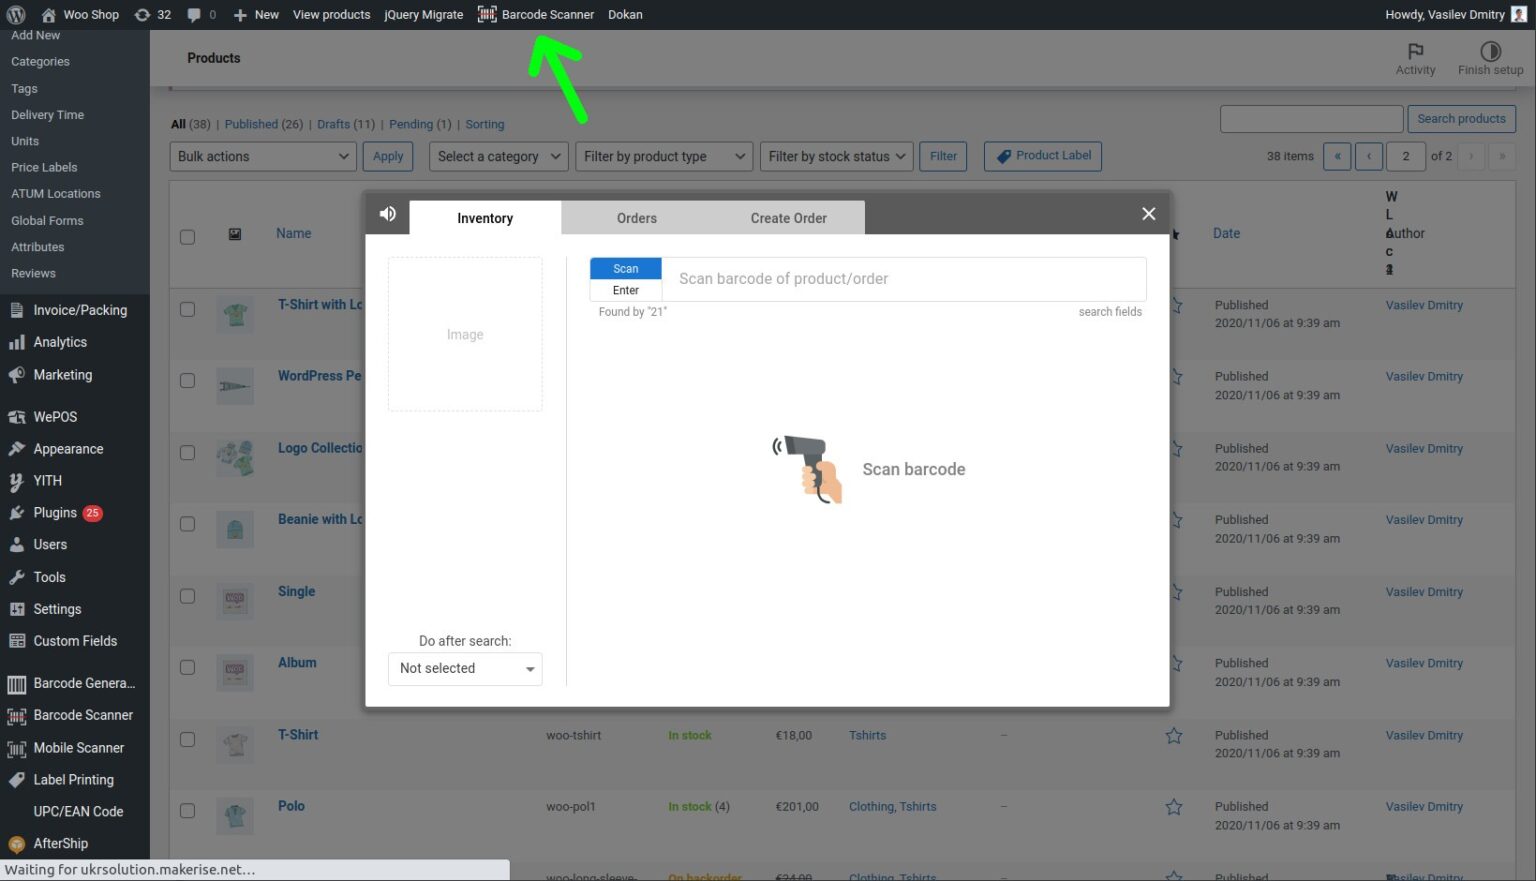Open the Filter by stock status dropdown

836,156
